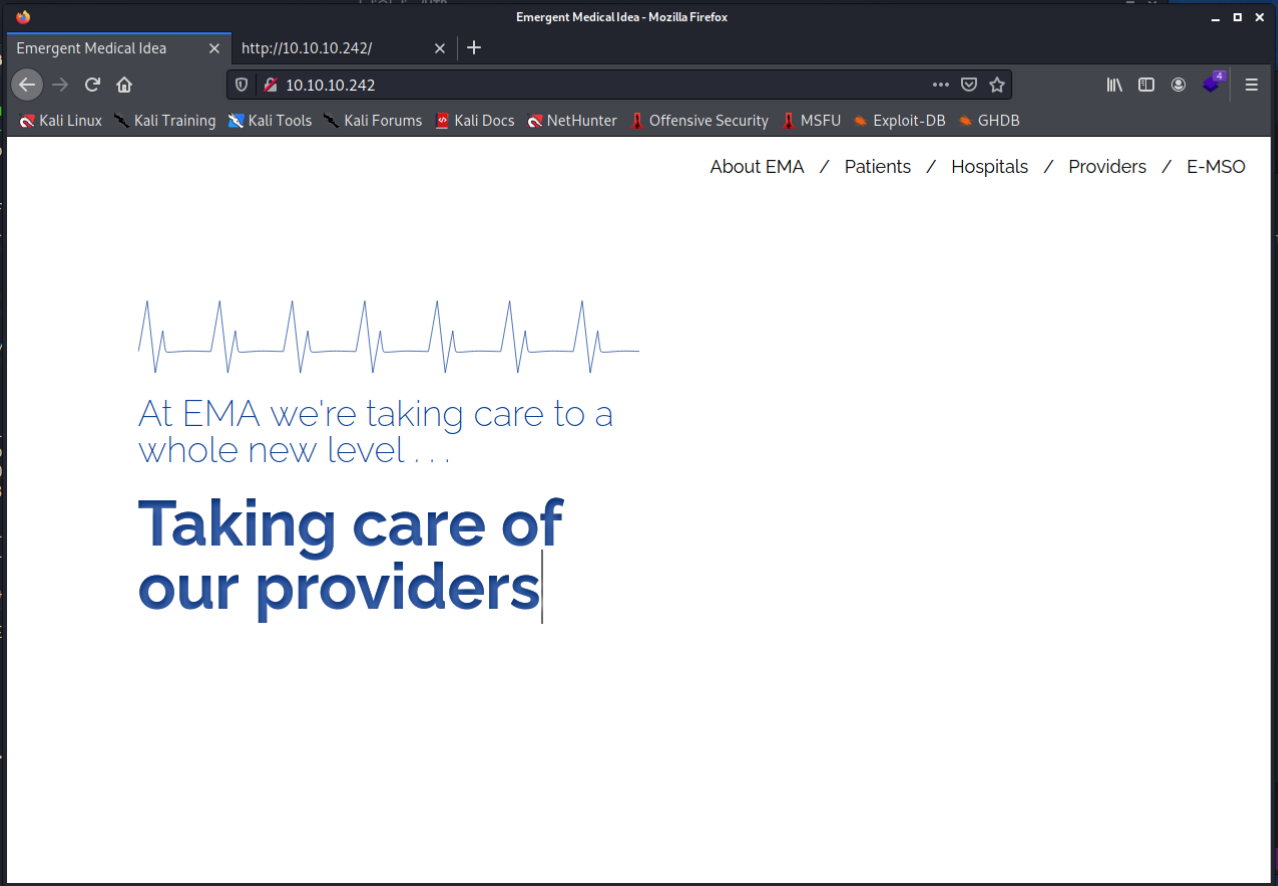The width and height of the screenshot is (1278, 886).
Task: Open the E-MSO menu item
Action: point(1215,167)
